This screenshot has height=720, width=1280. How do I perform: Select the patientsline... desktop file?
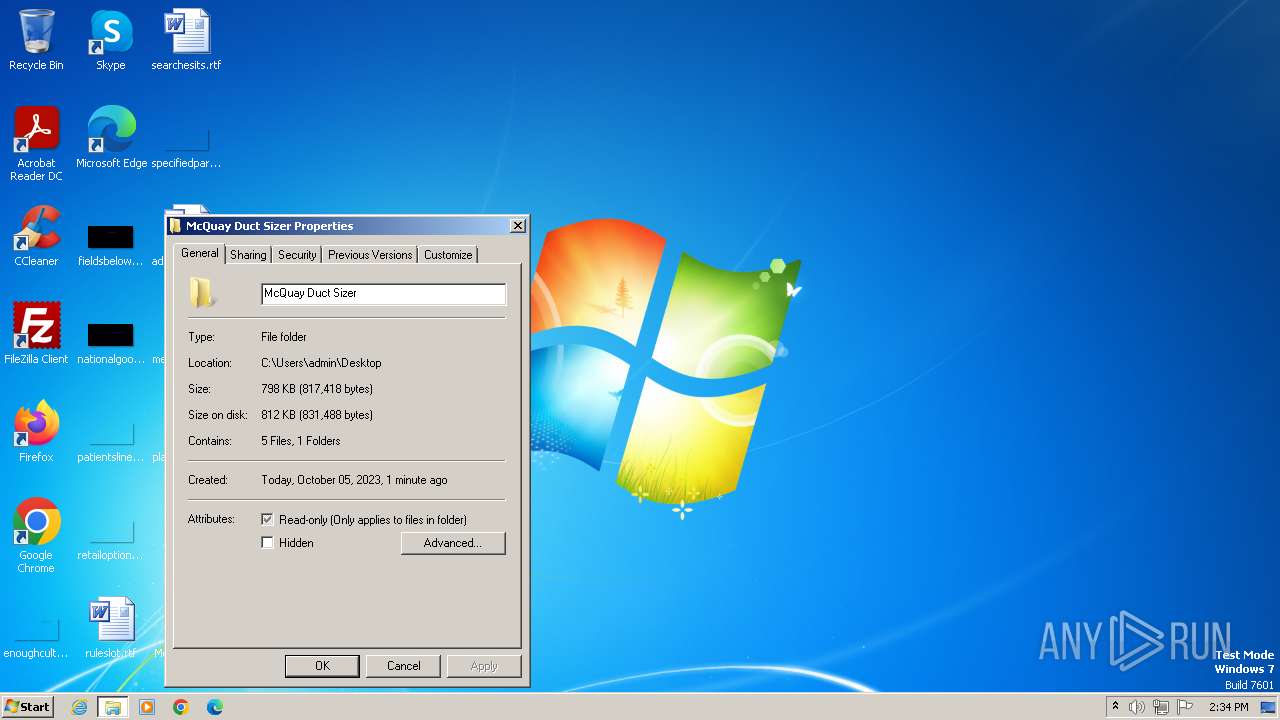point(110,441)
